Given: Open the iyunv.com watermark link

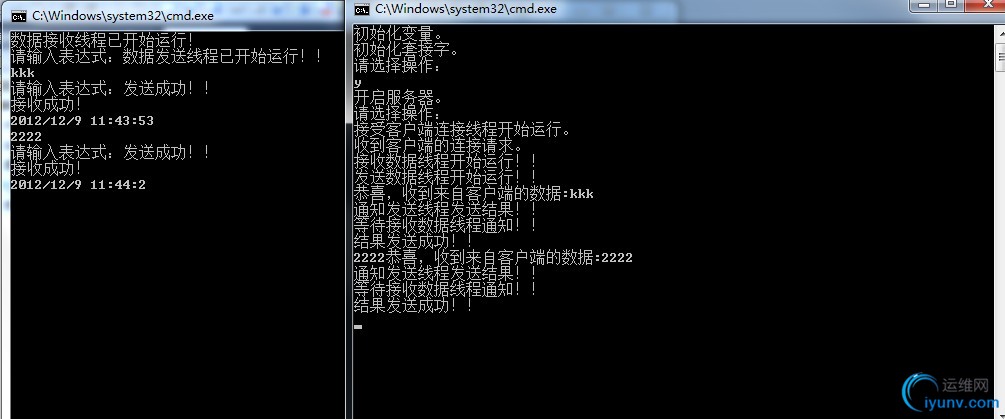Looking at the screenshot, I should [x=962, y=404].
